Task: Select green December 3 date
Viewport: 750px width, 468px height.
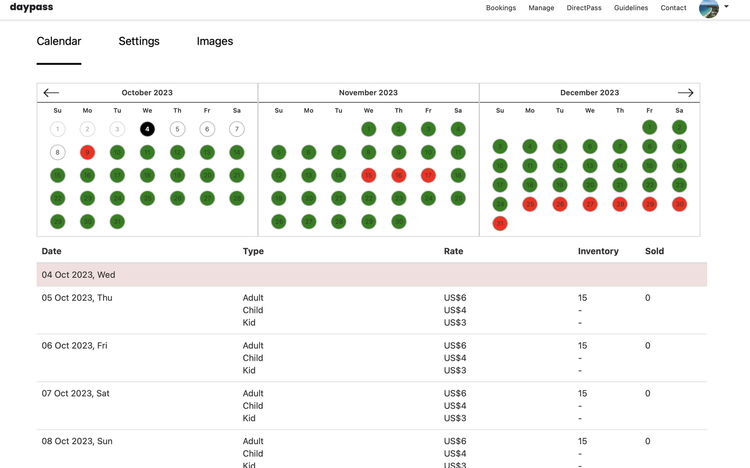Action: [500, 146]
